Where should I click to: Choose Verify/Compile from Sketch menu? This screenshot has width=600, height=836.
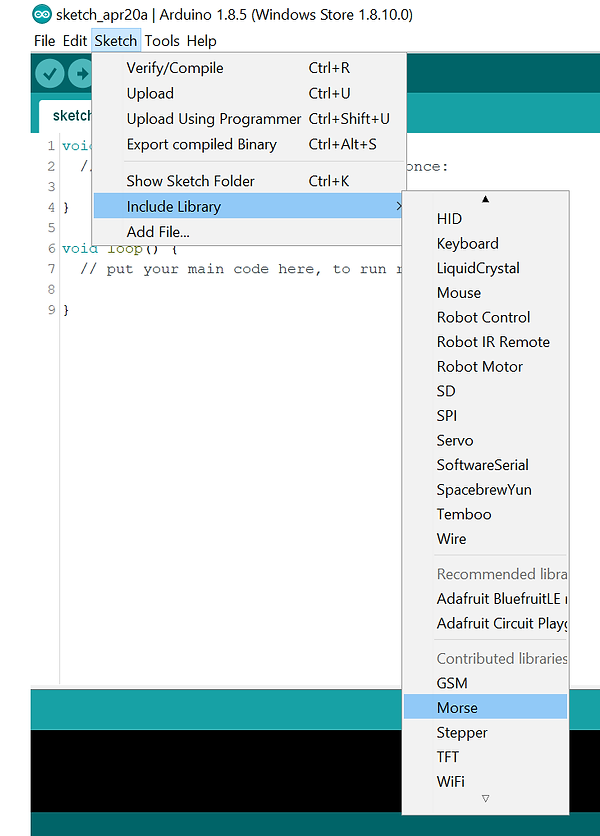[247, 68]
